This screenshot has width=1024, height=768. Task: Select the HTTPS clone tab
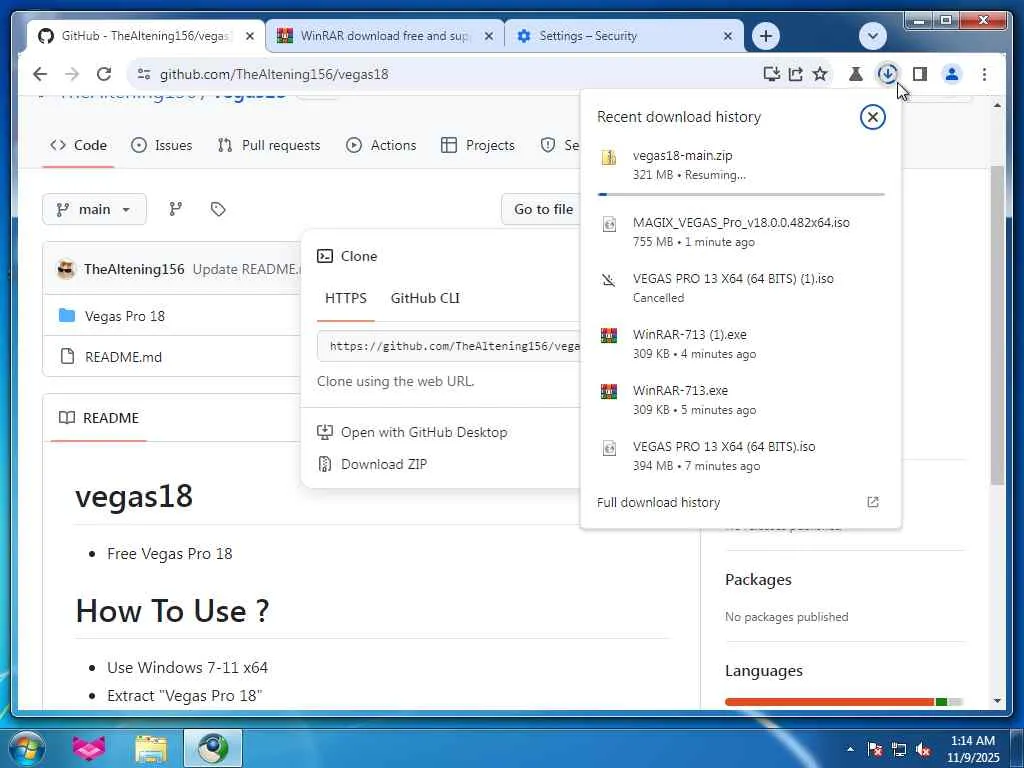[345, 298]
